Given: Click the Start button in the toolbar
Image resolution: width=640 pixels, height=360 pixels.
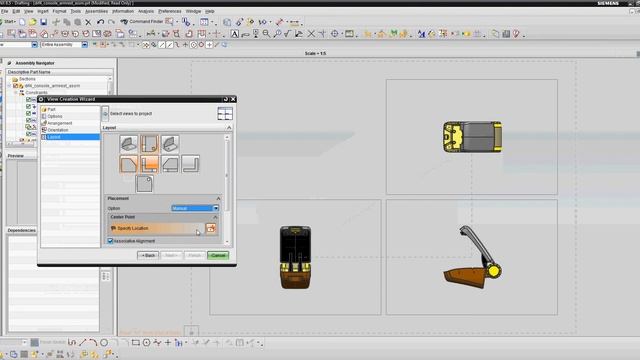Looking at the screenshot, I should point(8,22).
